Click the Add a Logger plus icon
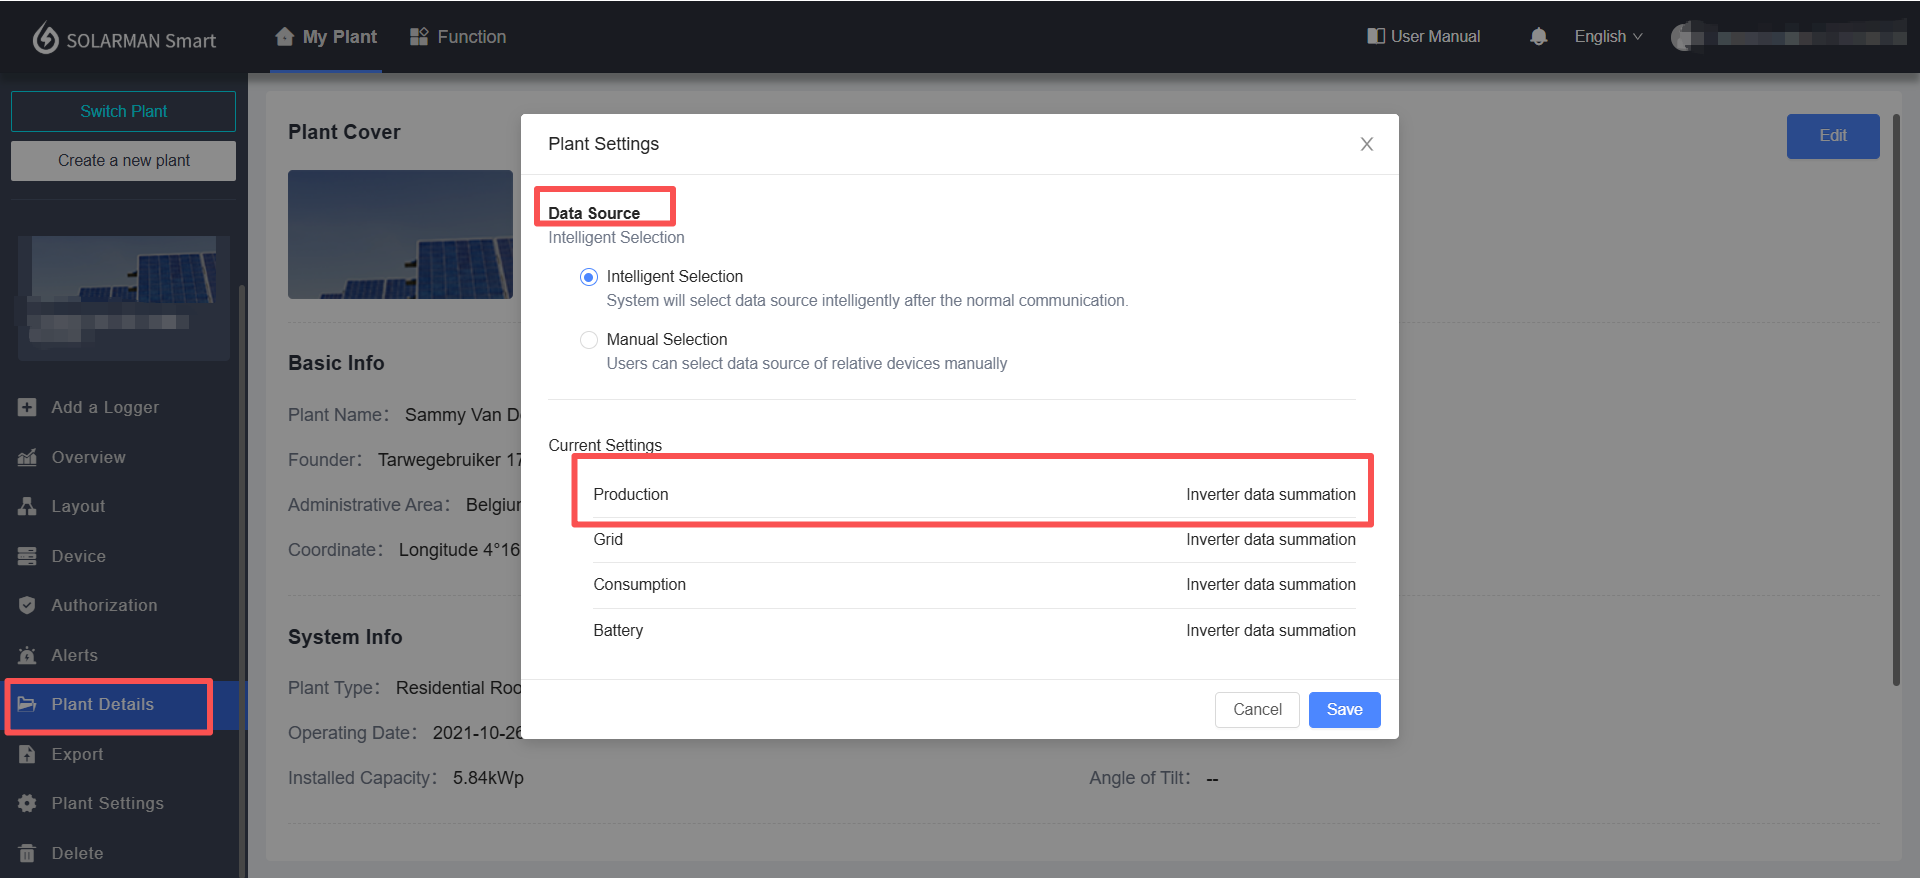 27,407
